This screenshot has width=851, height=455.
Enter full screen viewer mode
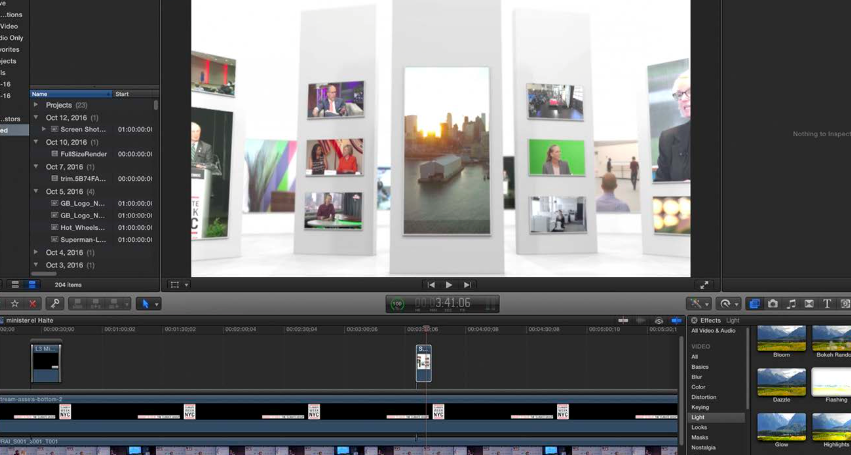704,285
